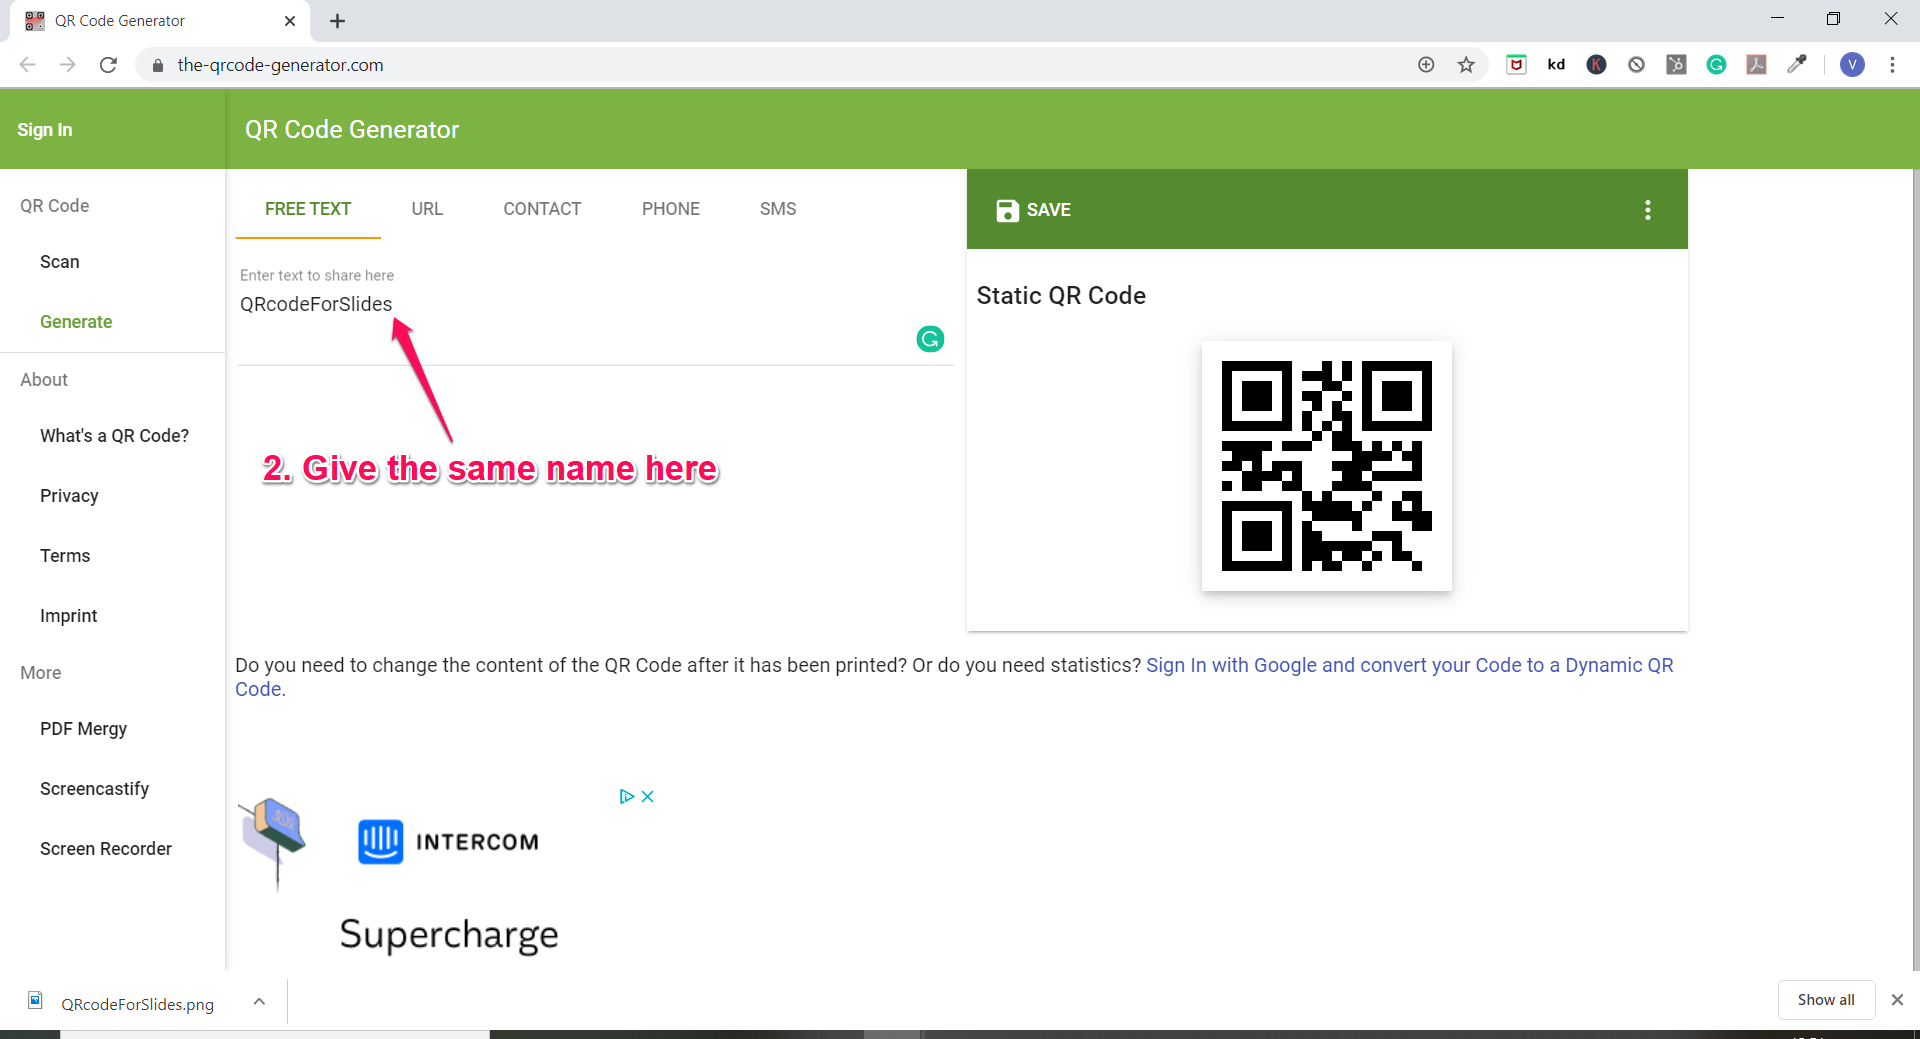The height and width of the screenshot is (1039, 1920).
Task: Open the Privacy page
Action: pyautogui.click(x=69, y=496)
